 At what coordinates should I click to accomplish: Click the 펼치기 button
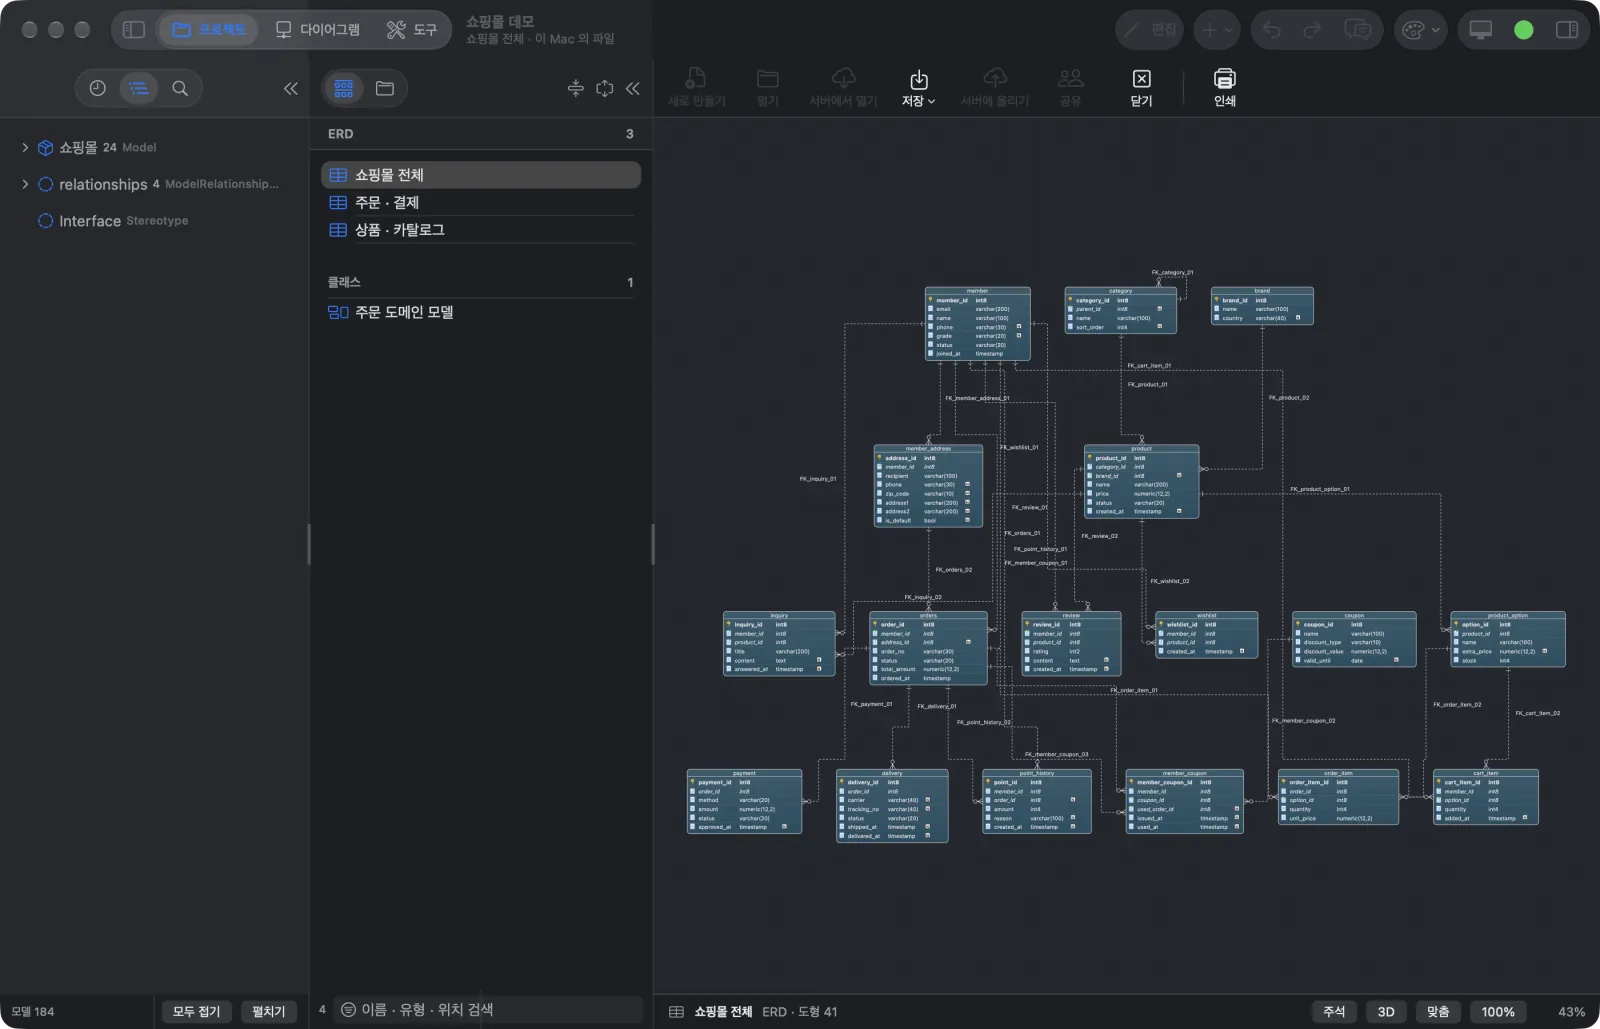point(269,1011)
